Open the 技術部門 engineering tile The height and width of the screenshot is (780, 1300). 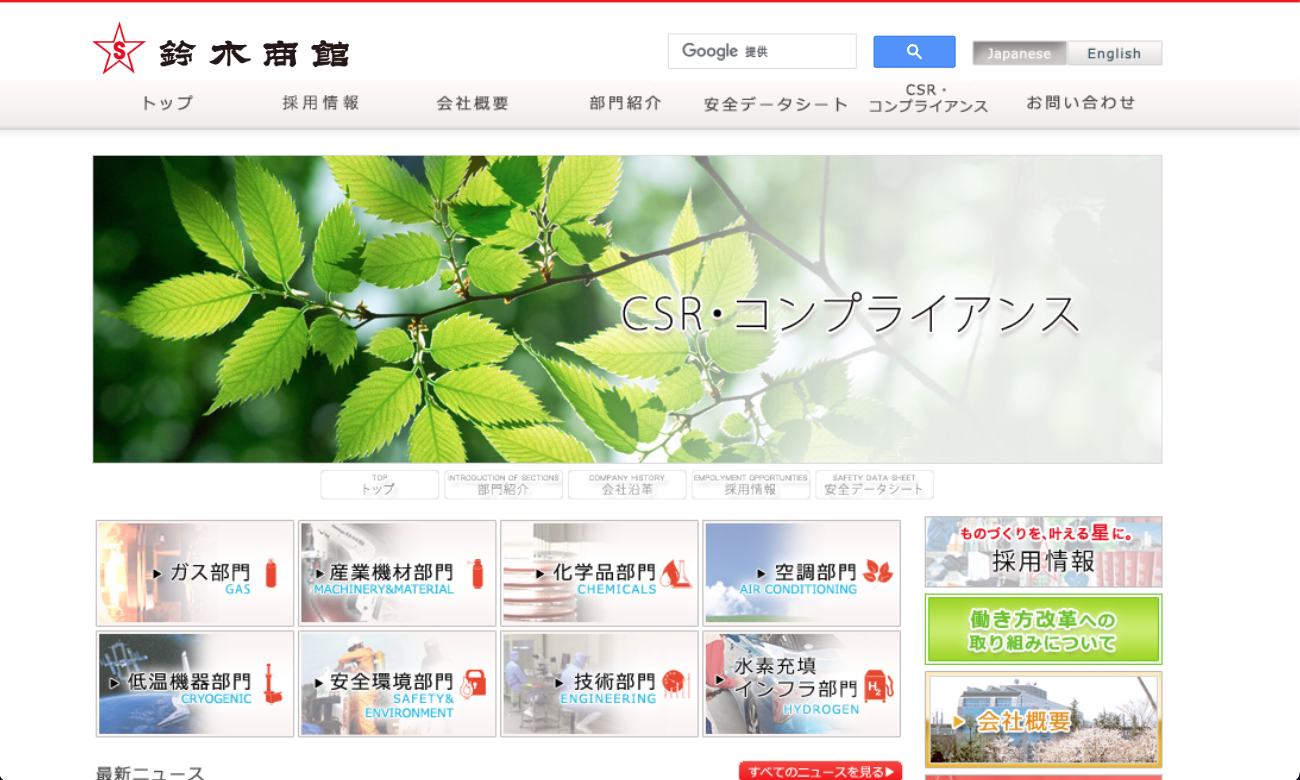click(x=599, y=683)
